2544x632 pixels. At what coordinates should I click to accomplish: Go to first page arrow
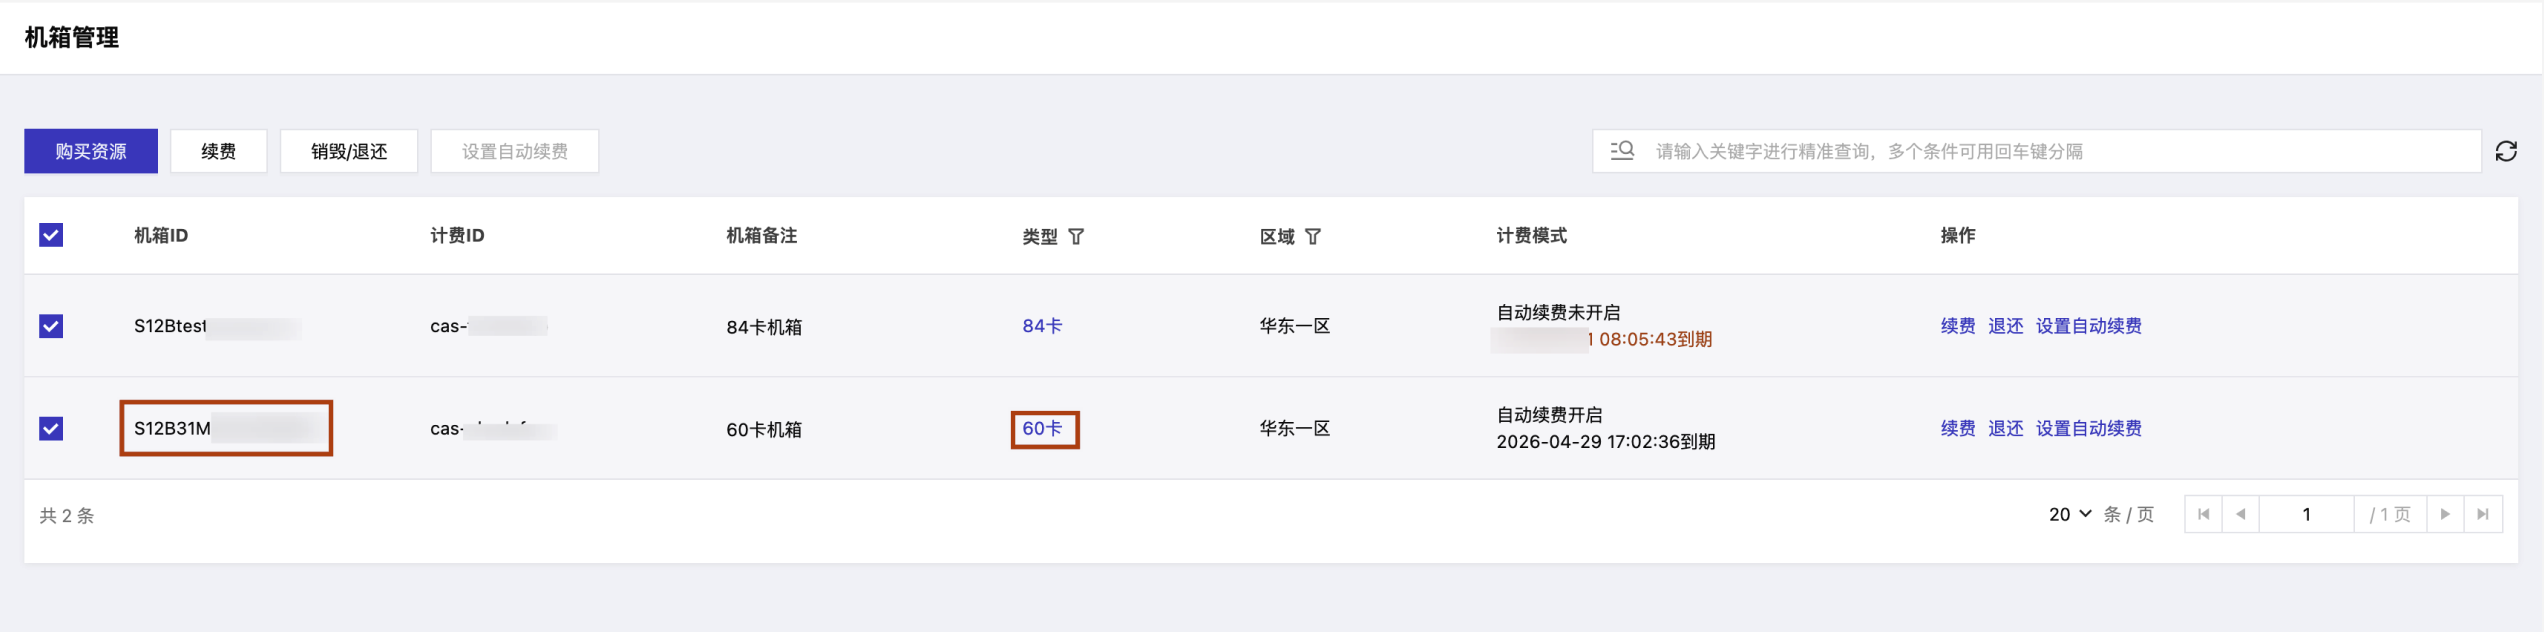tap(2203, 514)
